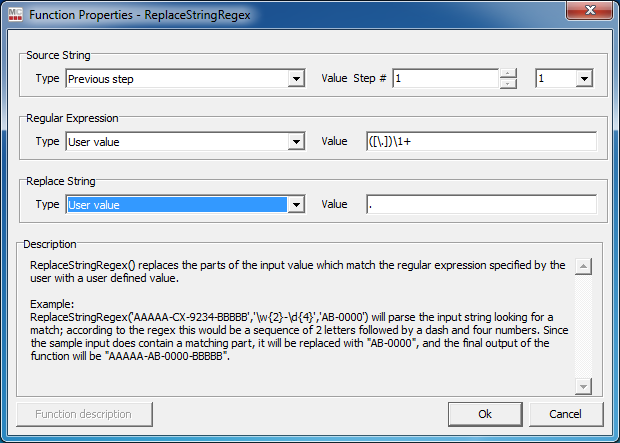
Task: Click the Function description button
Action: click(84, 414)
